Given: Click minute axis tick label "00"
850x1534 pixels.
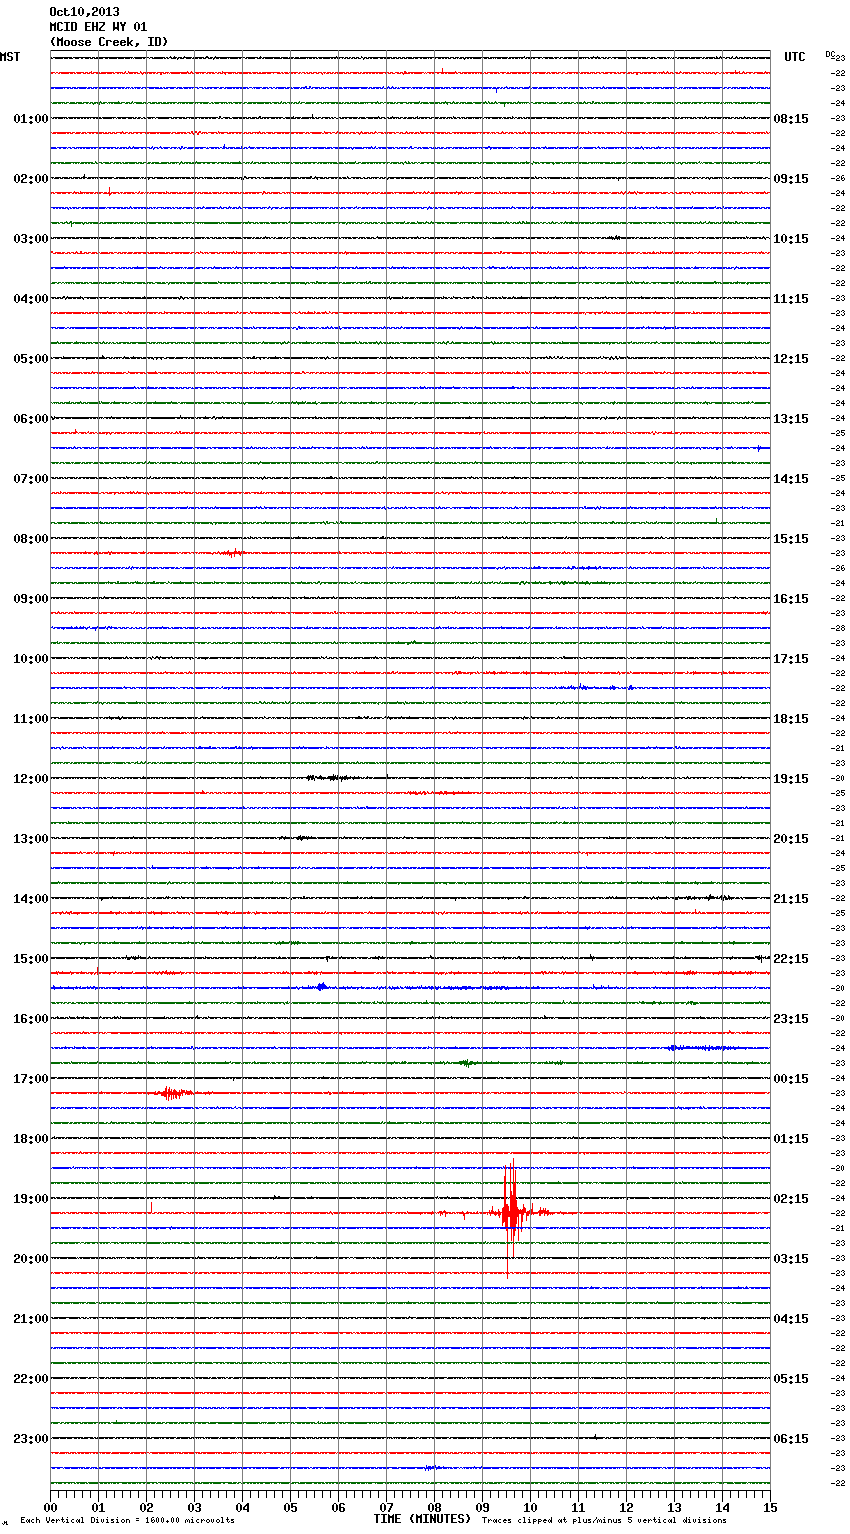Looking at the screenshot, I should point(51,1507).
